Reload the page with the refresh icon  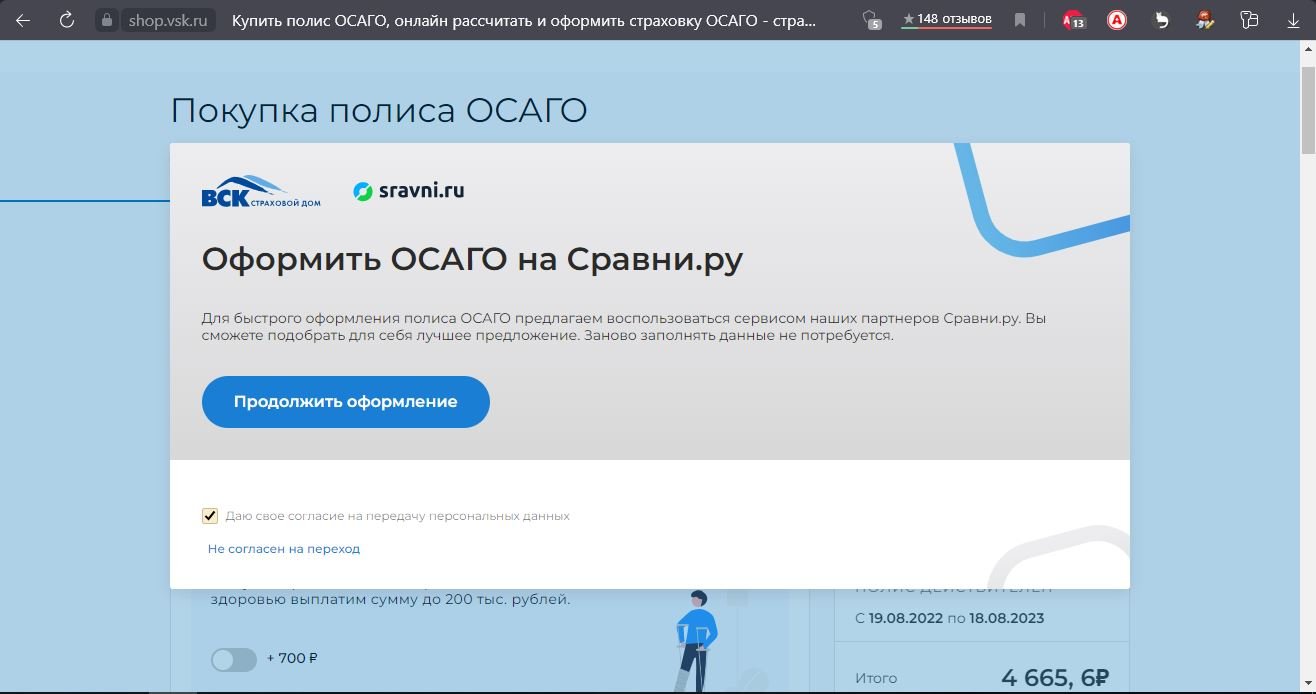coord(67,20)
